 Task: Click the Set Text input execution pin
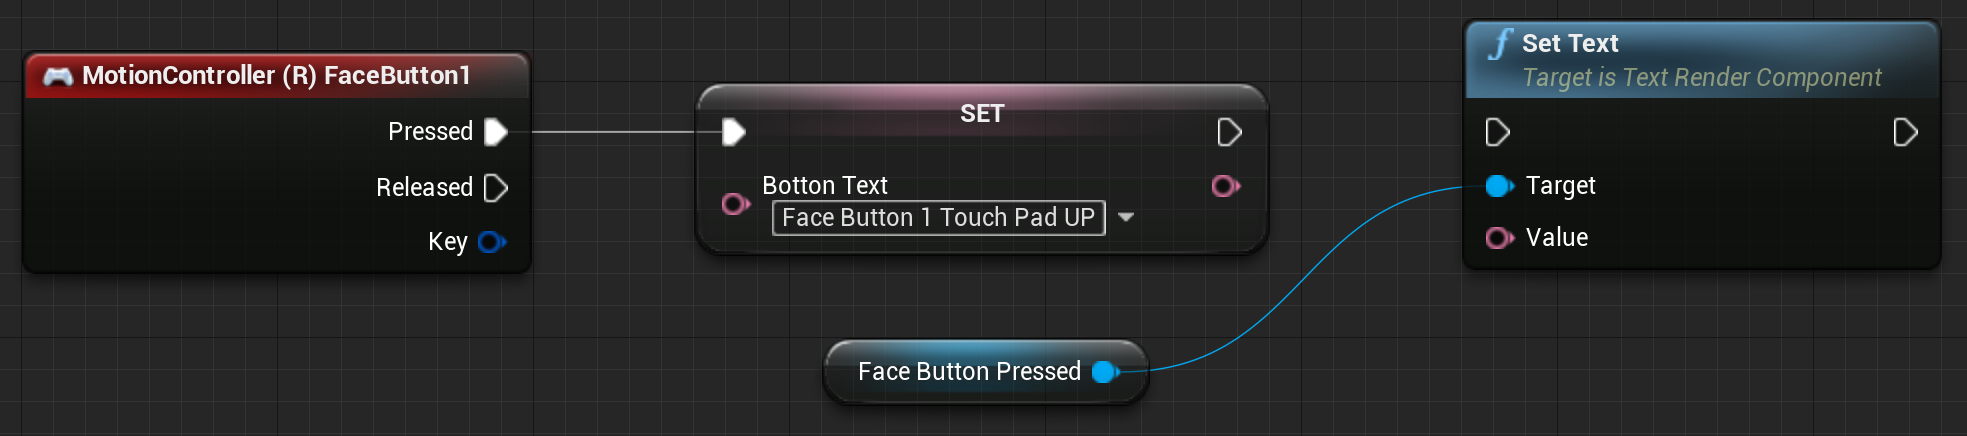(x=1498, y=132)
